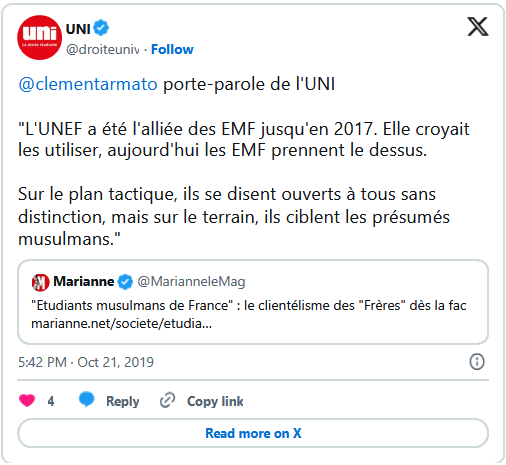Click the blue reply speech bubble icon

pos(87,399)
